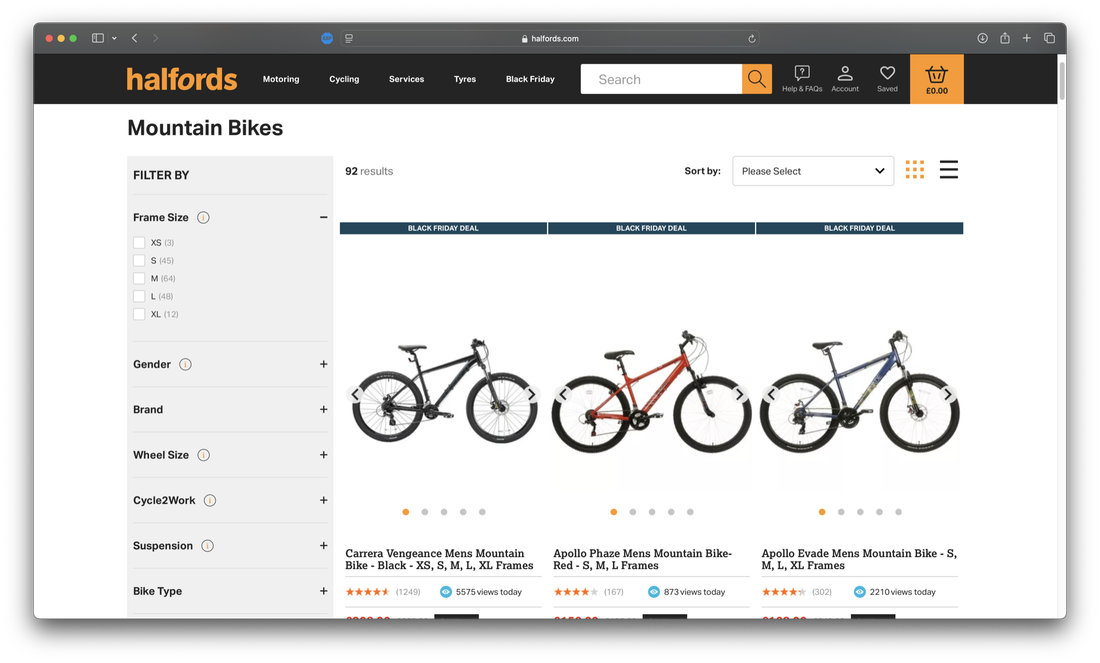View 167 reviews for Apollo Phaze
The width and height of the screenshot is (1100, 663).
click(614, 592)
